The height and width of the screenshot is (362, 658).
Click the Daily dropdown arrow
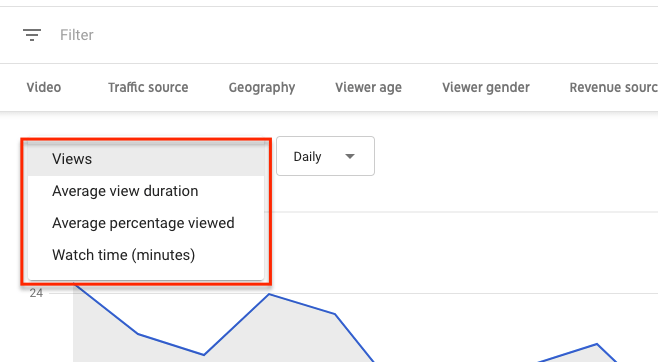pos(350,156)
